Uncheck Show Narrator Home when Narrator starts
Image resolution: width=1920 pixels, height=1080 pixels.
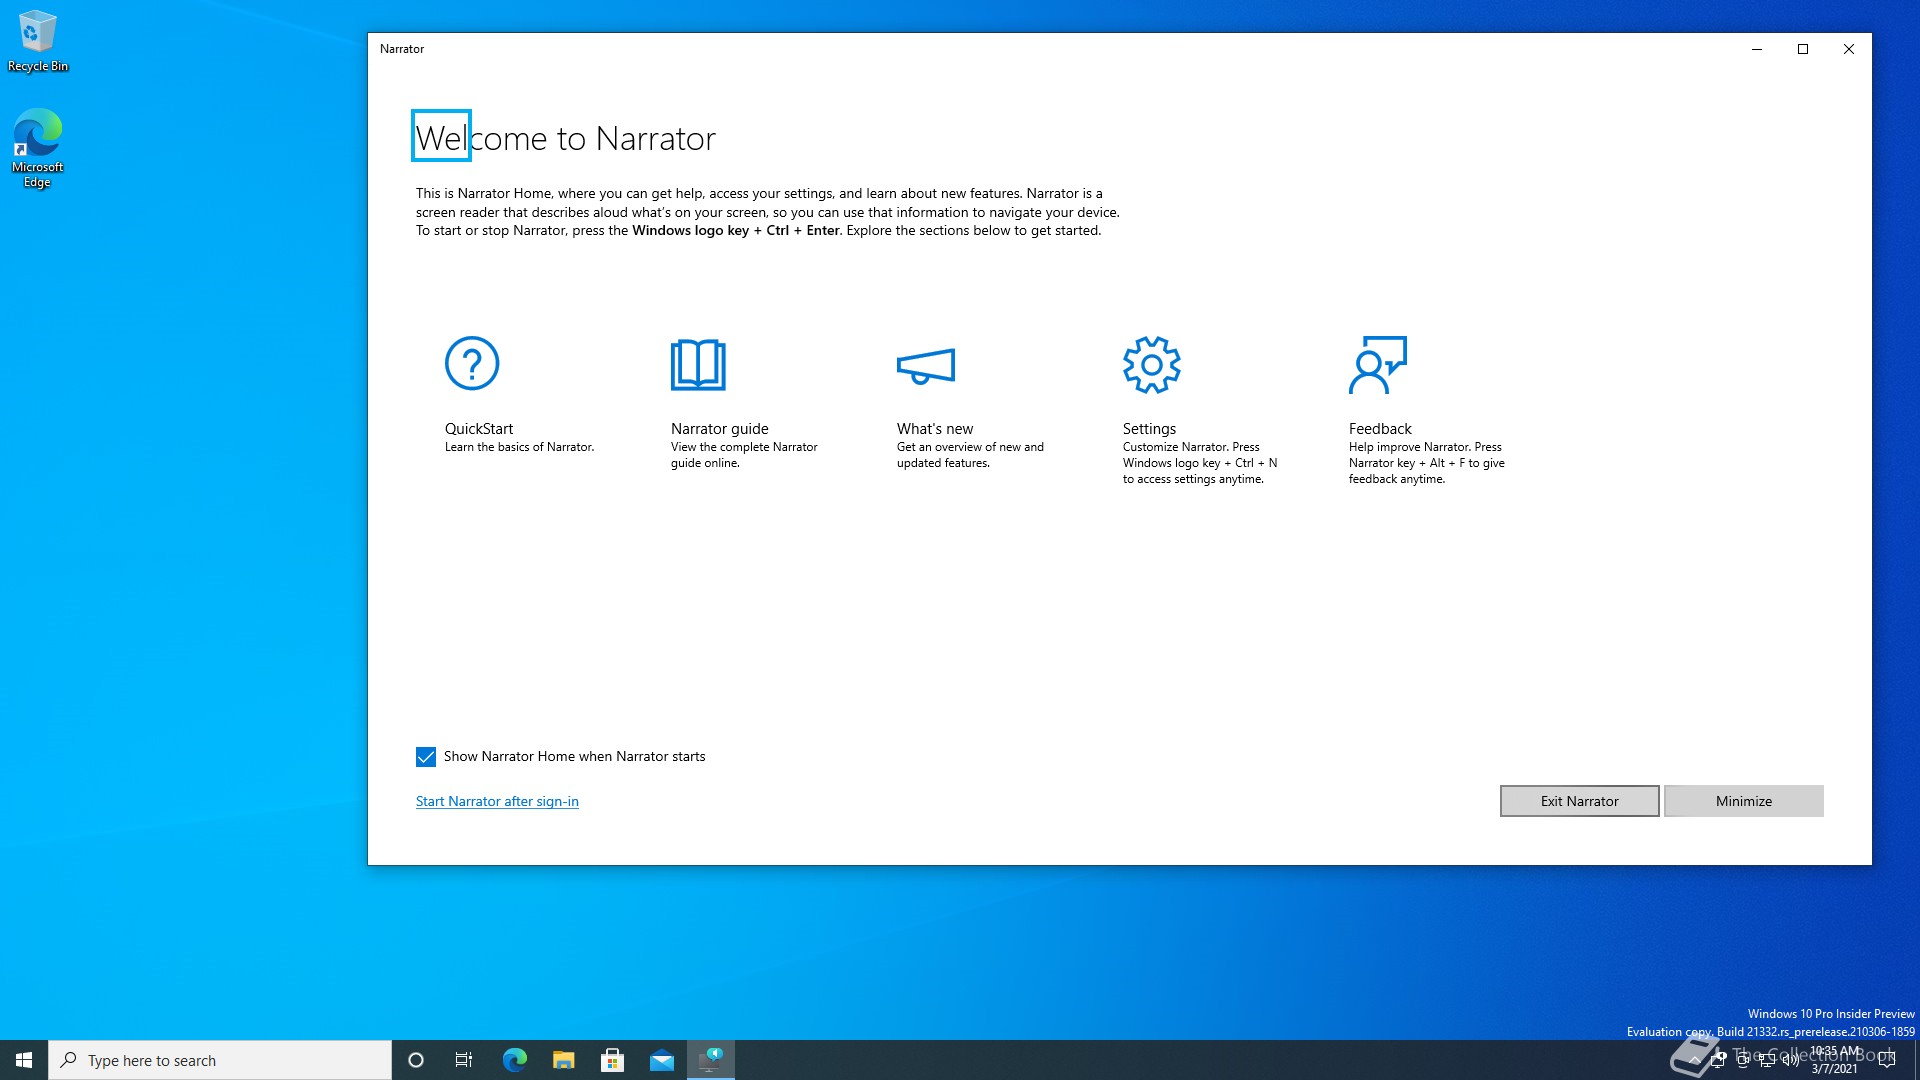[x=426, y=757]
